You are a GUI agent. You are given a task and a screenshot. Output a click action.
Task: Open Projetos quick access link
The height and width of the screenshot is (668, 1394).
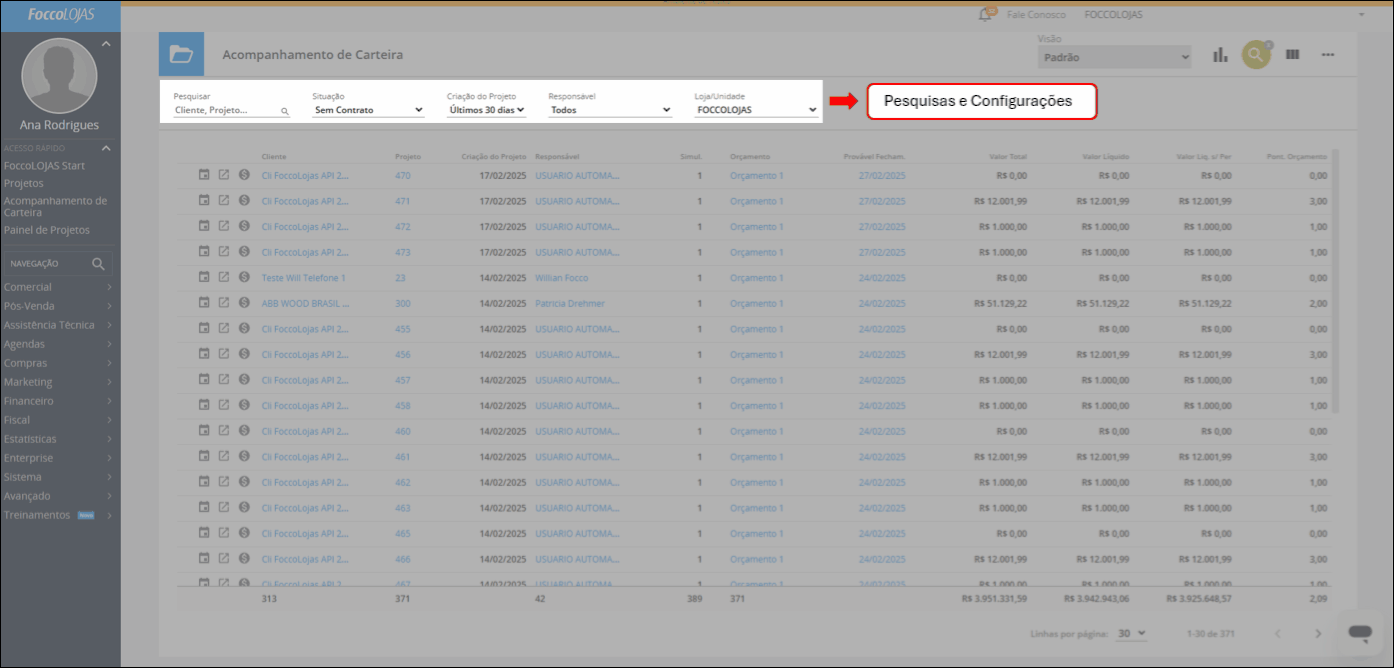click(24, 184)
